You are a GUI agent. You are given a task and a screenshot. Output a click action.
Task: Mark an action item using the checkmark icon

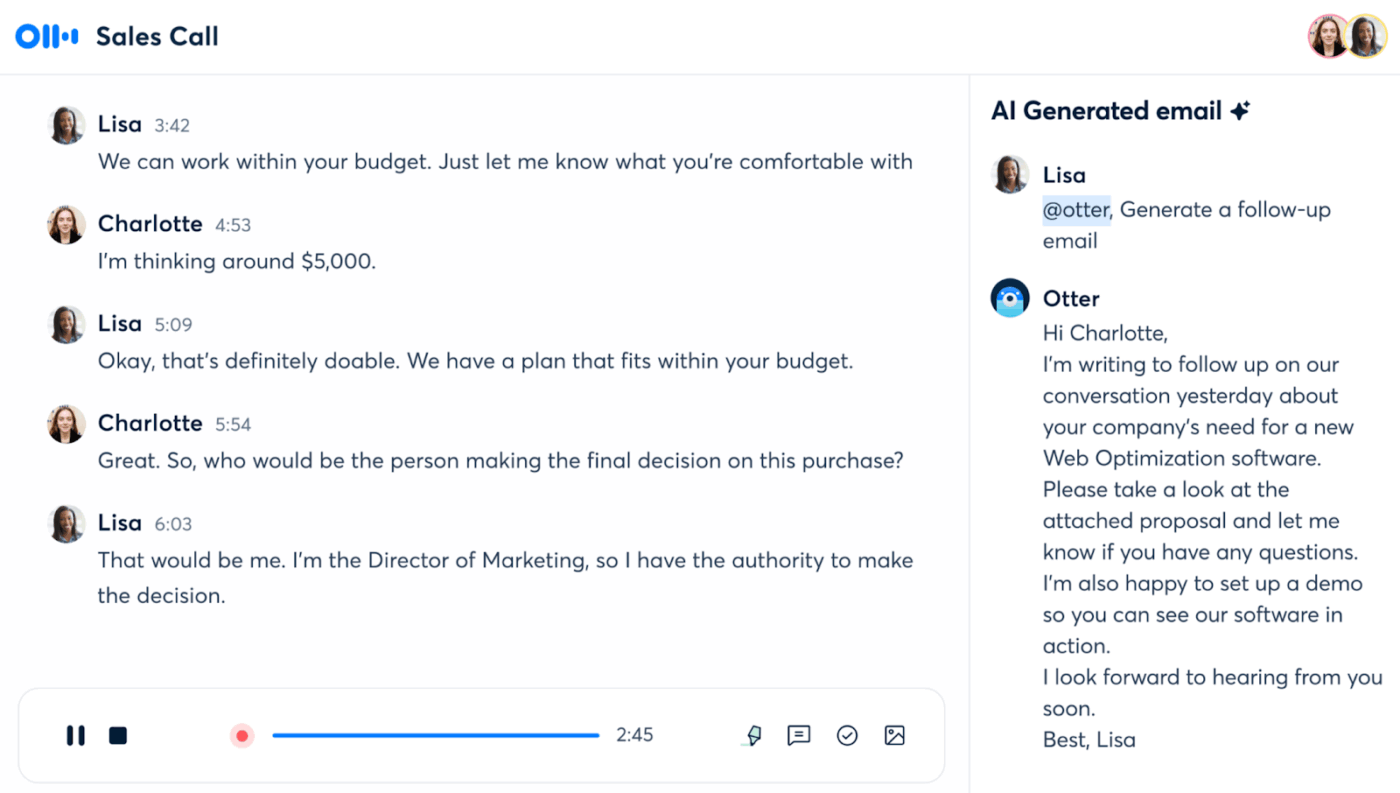coord(847,735)
